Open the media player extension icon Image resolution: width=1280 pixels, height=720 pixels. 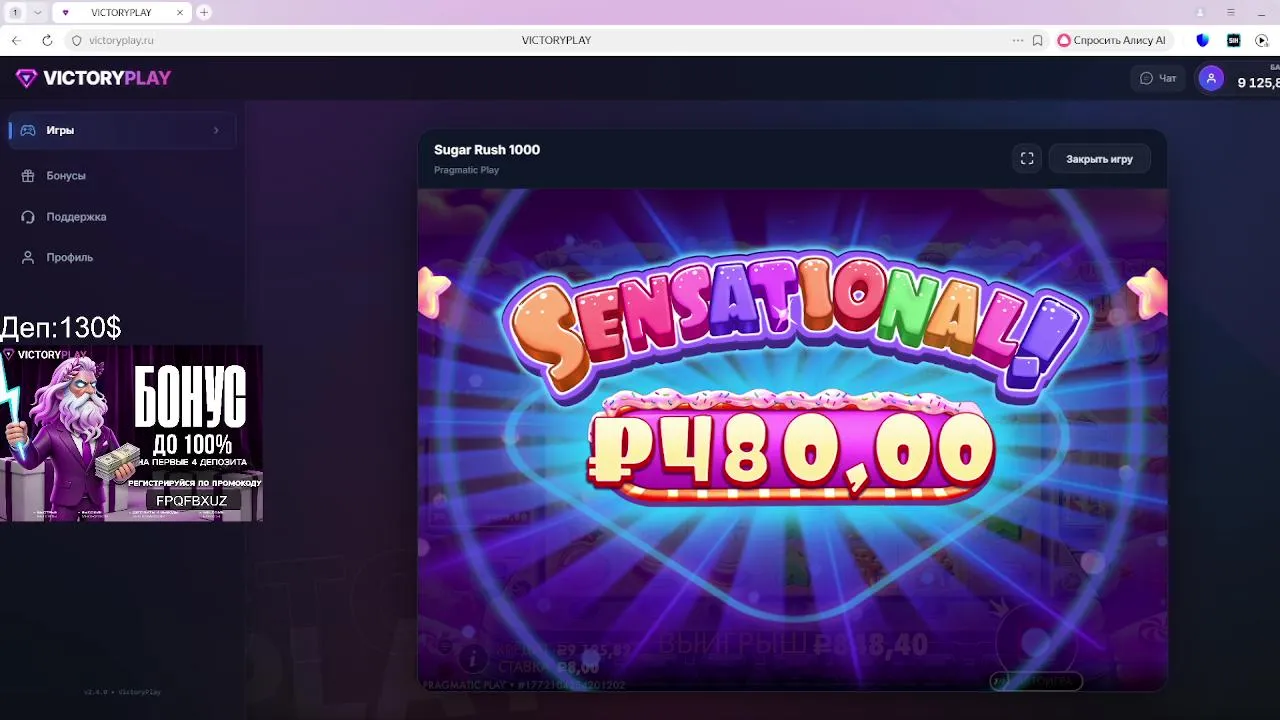(1261, 41)
